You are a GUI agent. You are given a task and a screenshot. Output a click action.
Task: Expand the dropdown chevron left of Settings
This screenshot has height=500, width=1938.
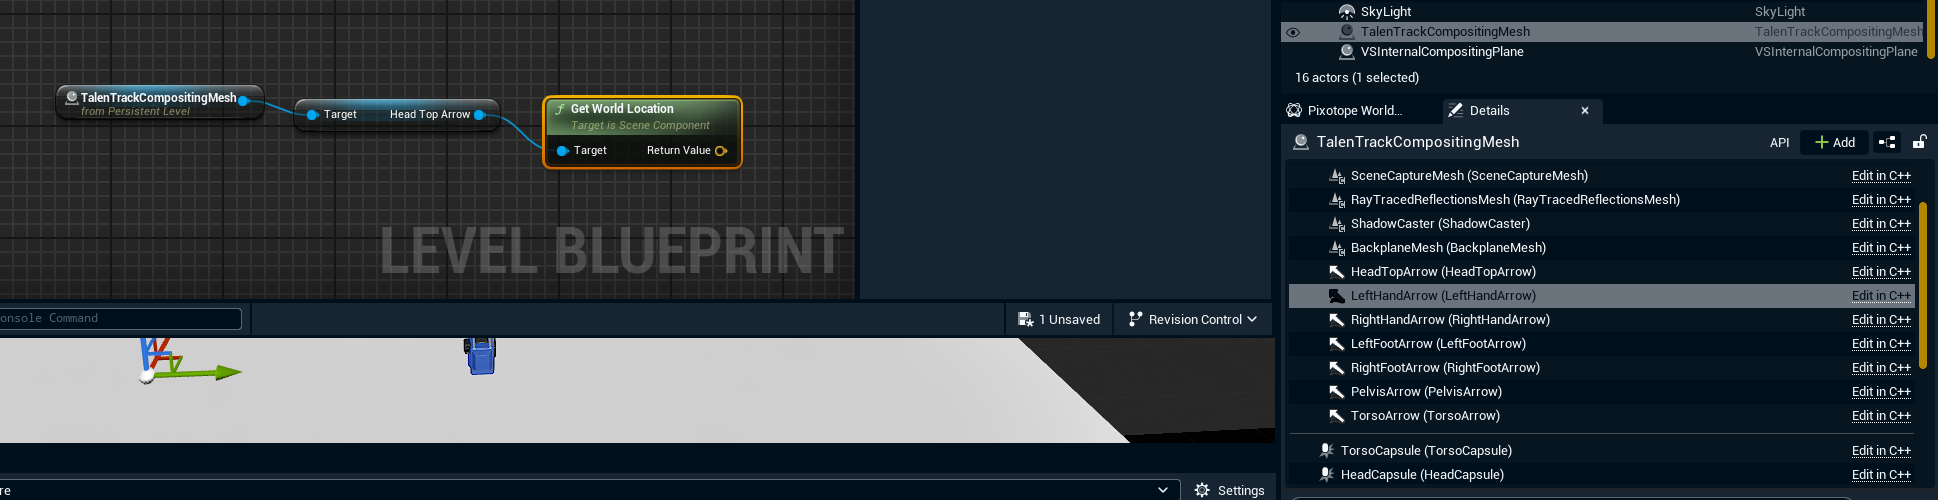click(1162, 490)
